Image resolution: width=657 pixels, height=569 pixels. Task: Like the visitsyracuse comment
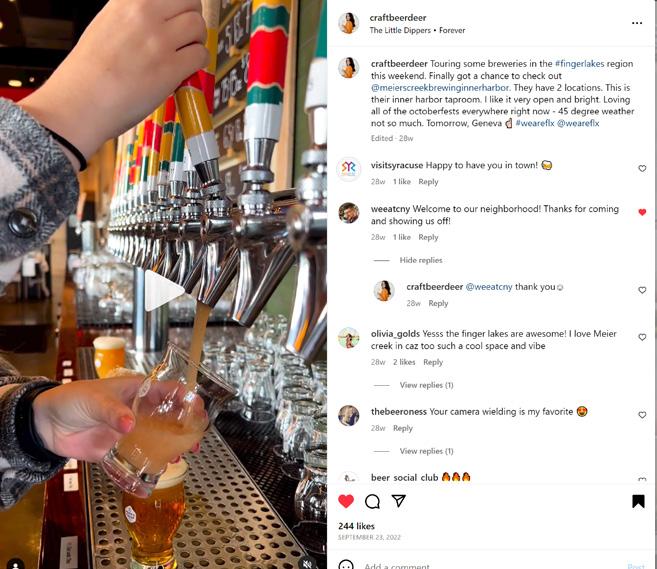point(642,168)
